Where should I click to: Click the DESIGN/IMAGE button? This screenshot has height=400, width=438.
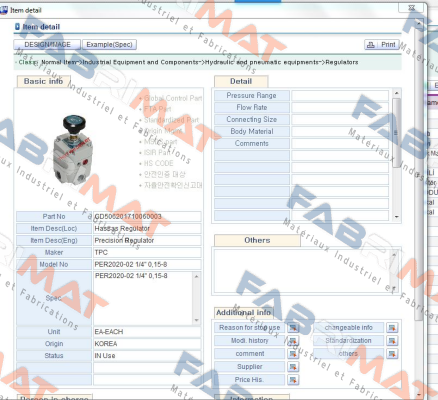point(47,44)
